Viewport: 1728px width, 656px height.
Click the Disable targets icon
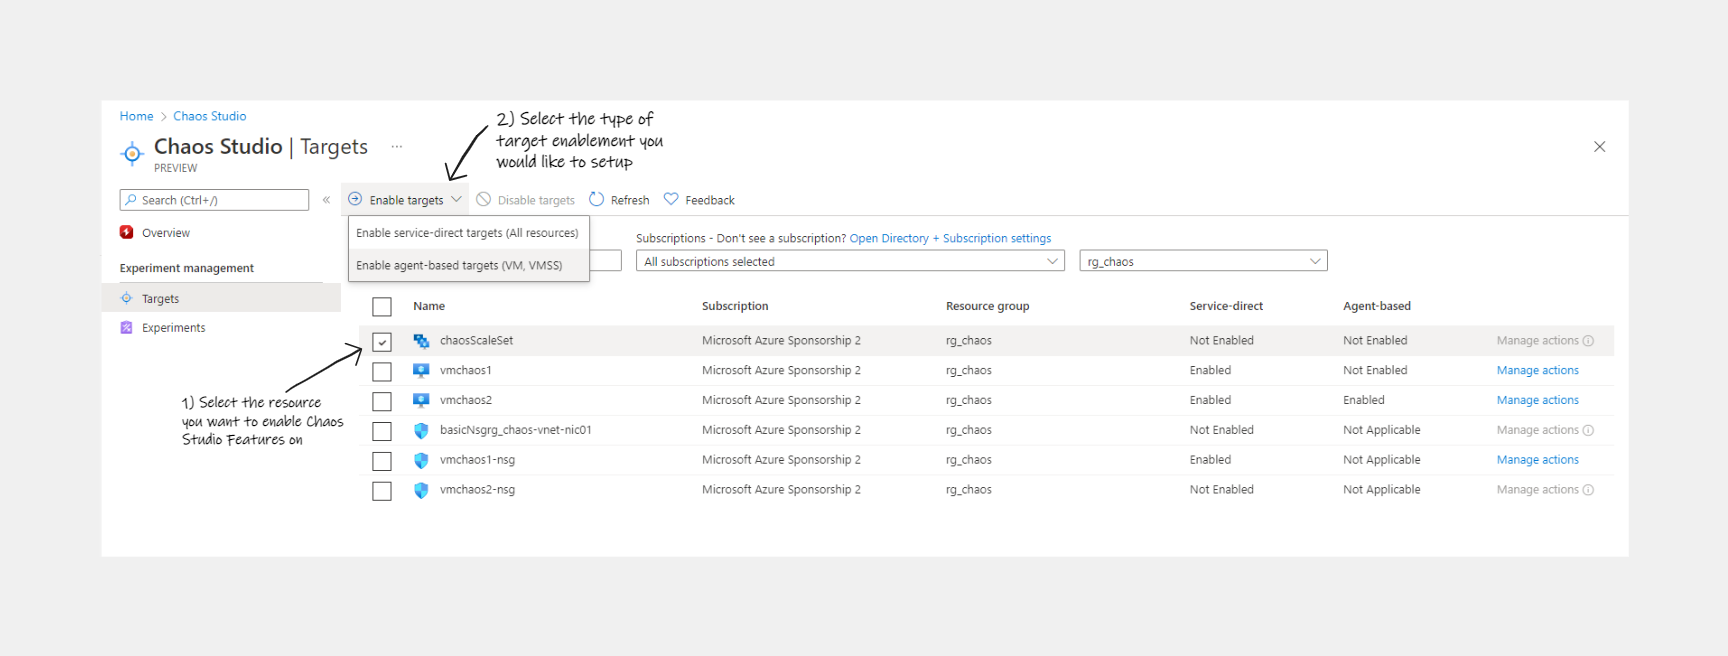pyautogui.click(x=484, y=199)
